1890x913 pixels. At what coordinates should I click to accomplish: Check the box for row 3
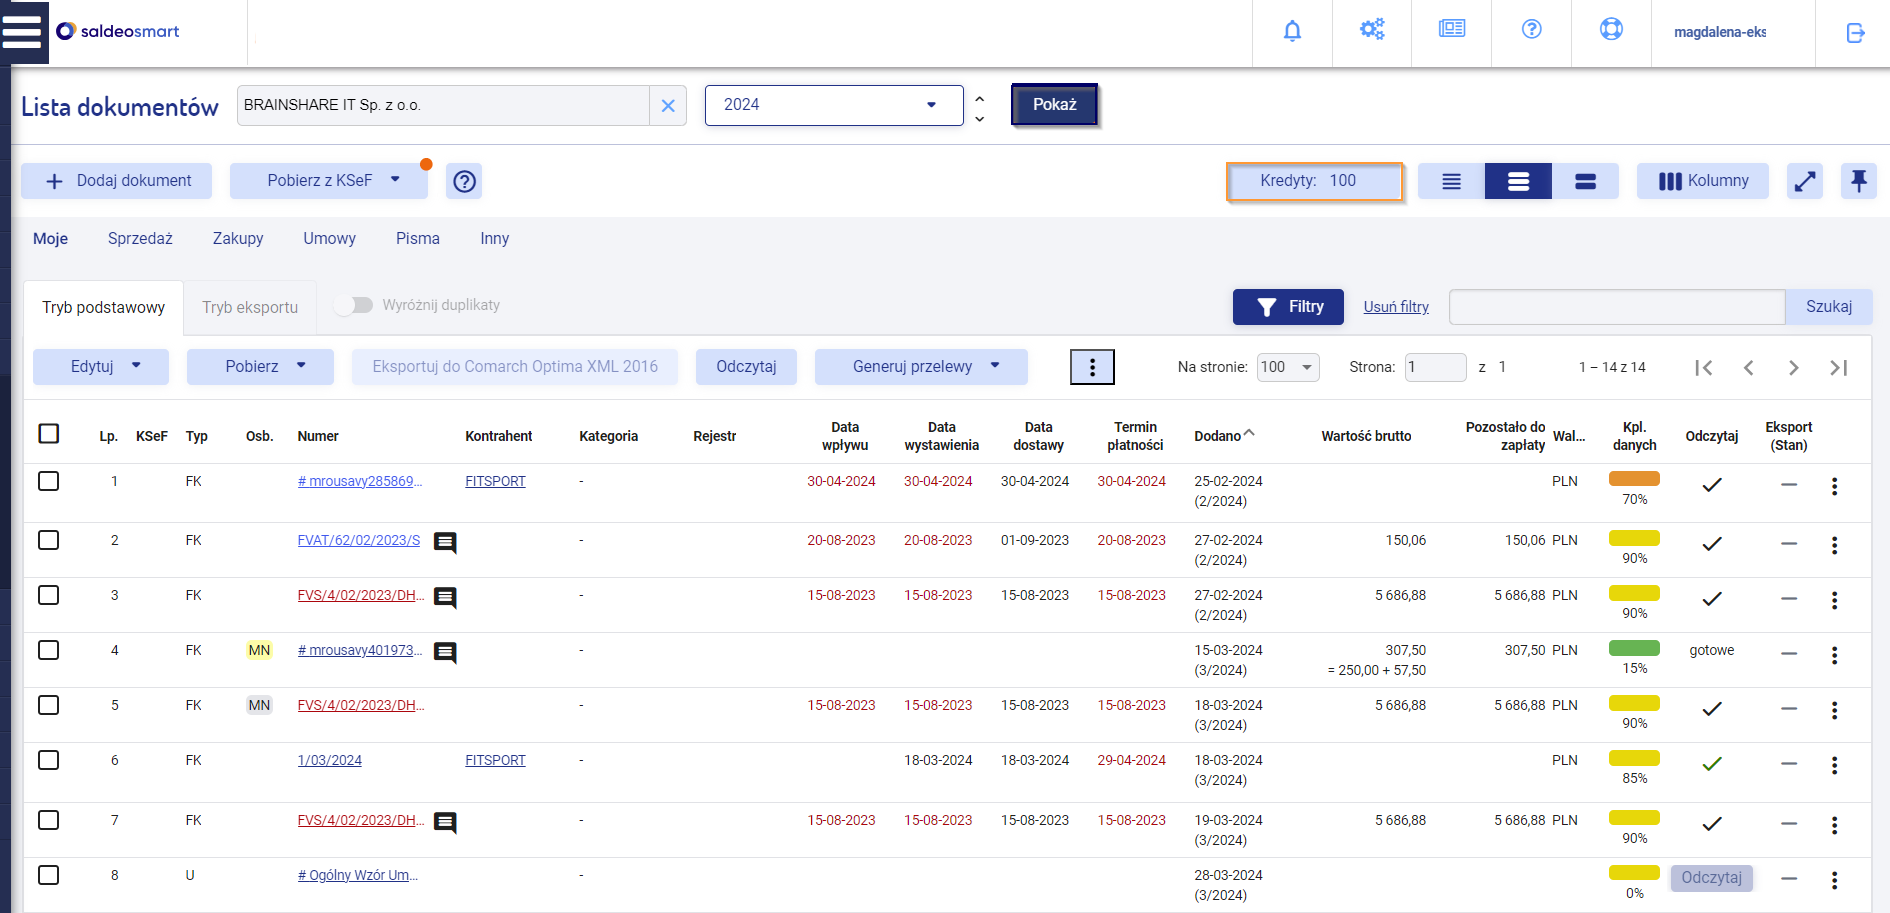coord(48,595)
